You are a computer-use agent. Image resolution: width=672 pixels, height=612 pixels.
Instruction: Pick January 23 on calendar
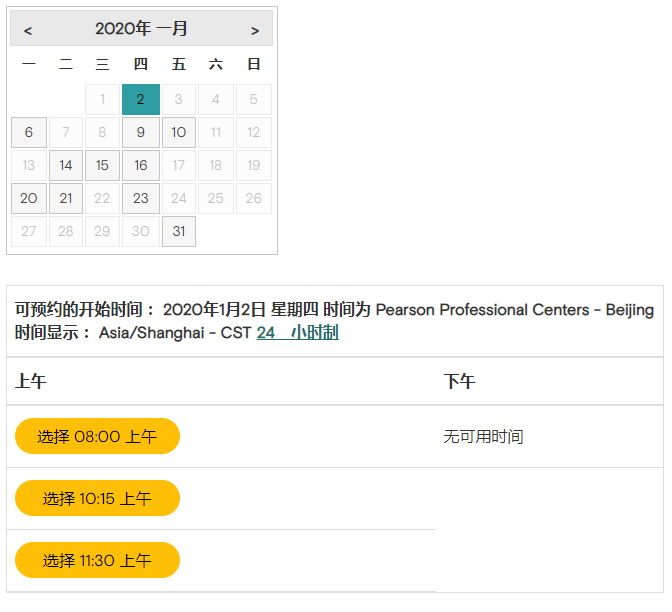[141, 198]
